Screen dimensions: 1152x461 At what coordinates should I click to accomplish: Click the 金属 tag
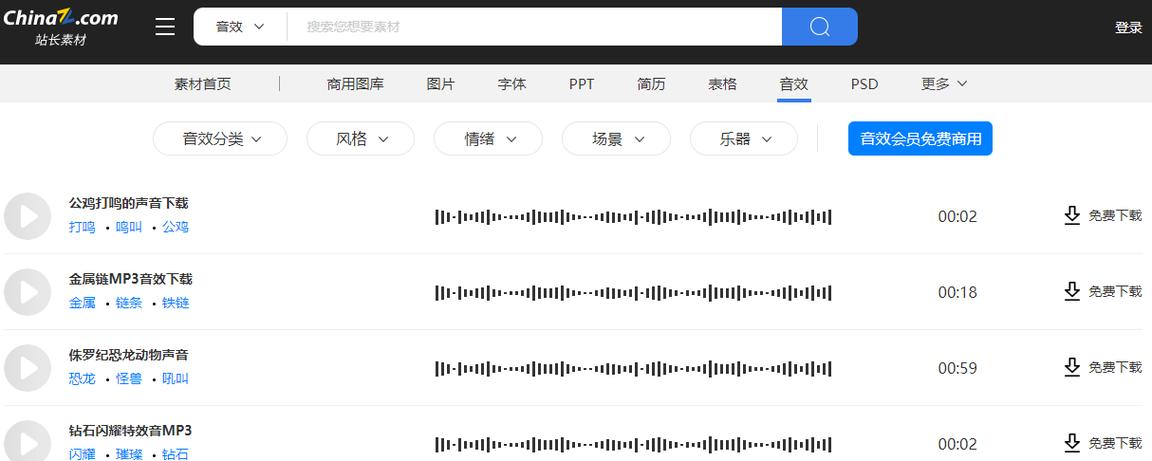point(82,303)
